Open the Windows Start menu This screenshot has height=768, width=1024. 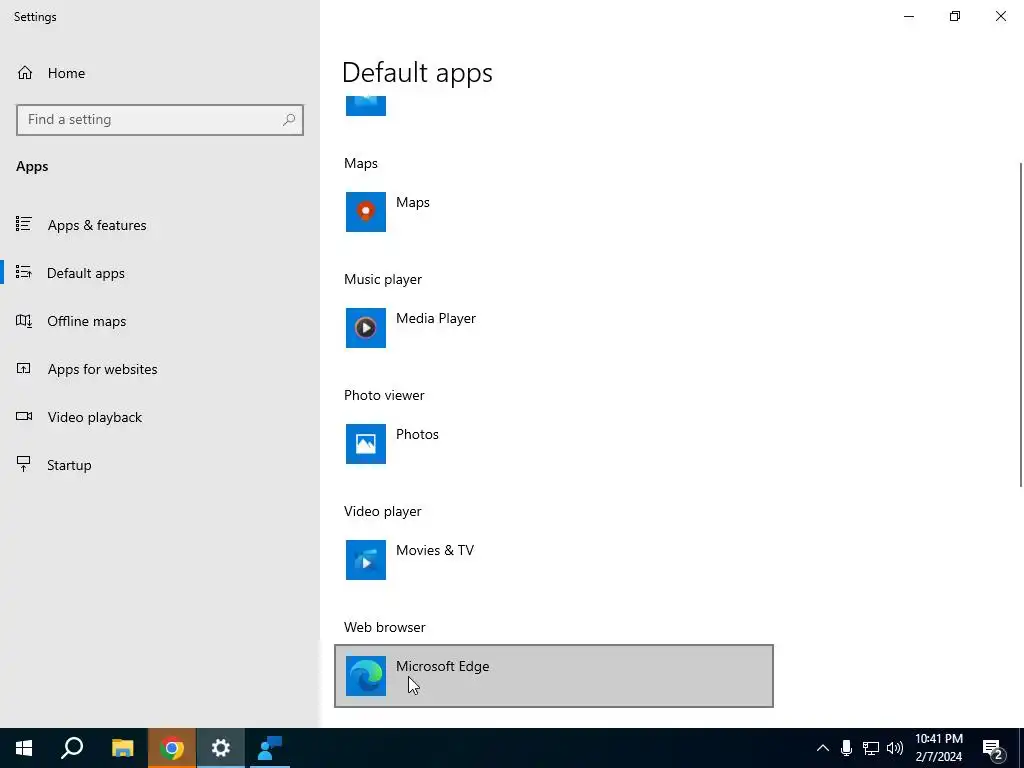pyautogui.click(x=24, y=748)
